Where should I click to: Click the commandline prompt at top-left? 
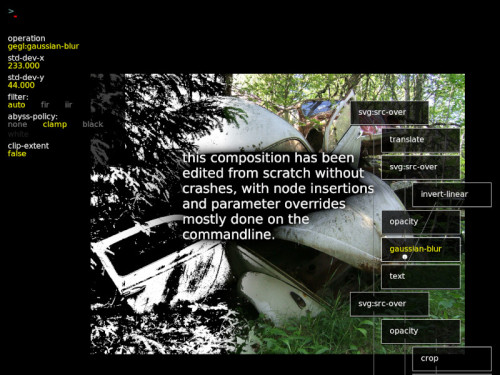[13, 13]
